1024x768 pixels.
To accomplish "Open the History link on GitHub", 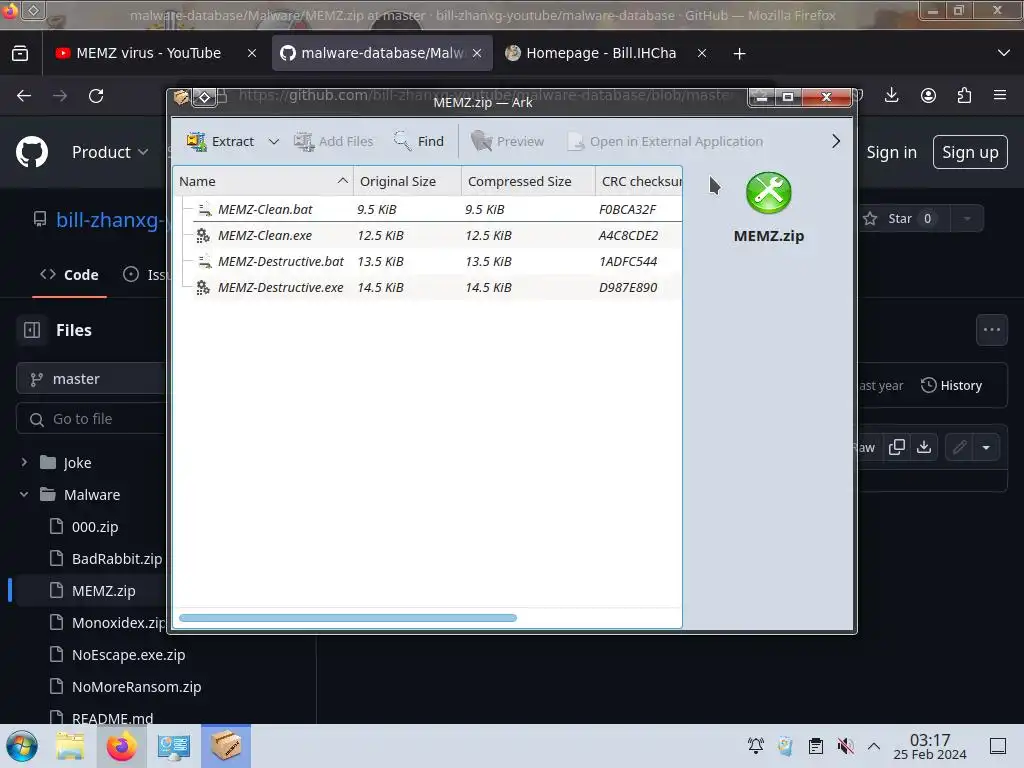I will 952,385.
